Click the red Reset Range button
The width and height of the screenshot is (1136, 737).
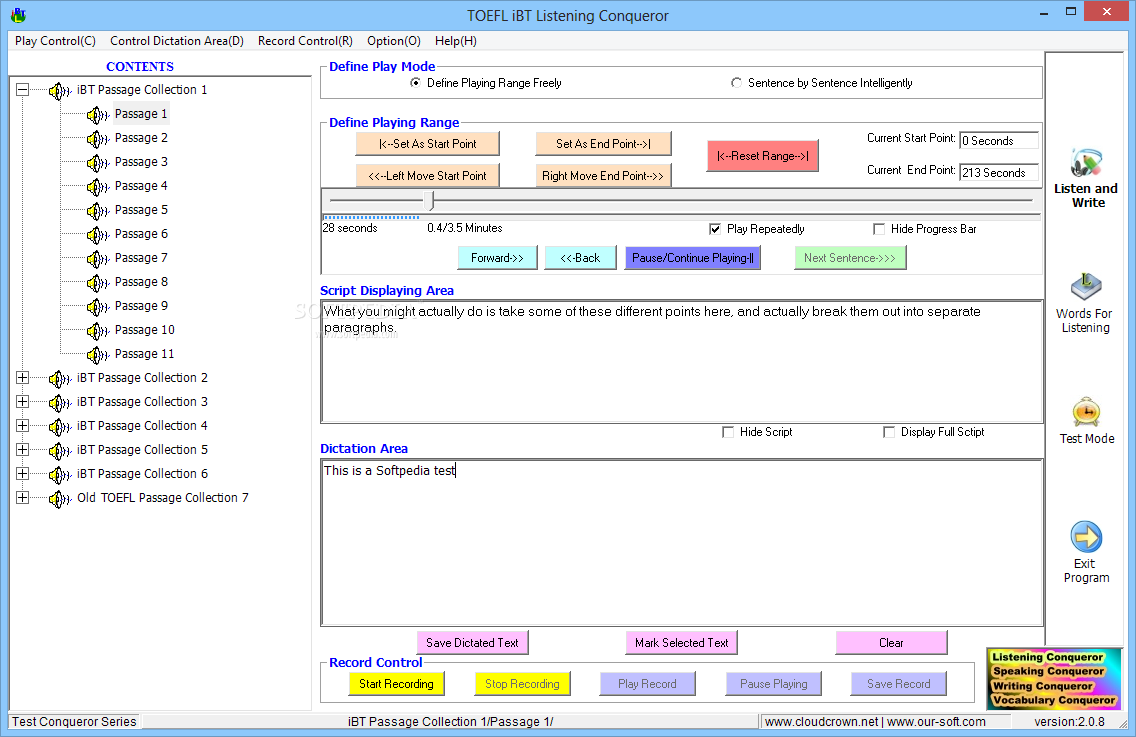[x=763, y=156]
